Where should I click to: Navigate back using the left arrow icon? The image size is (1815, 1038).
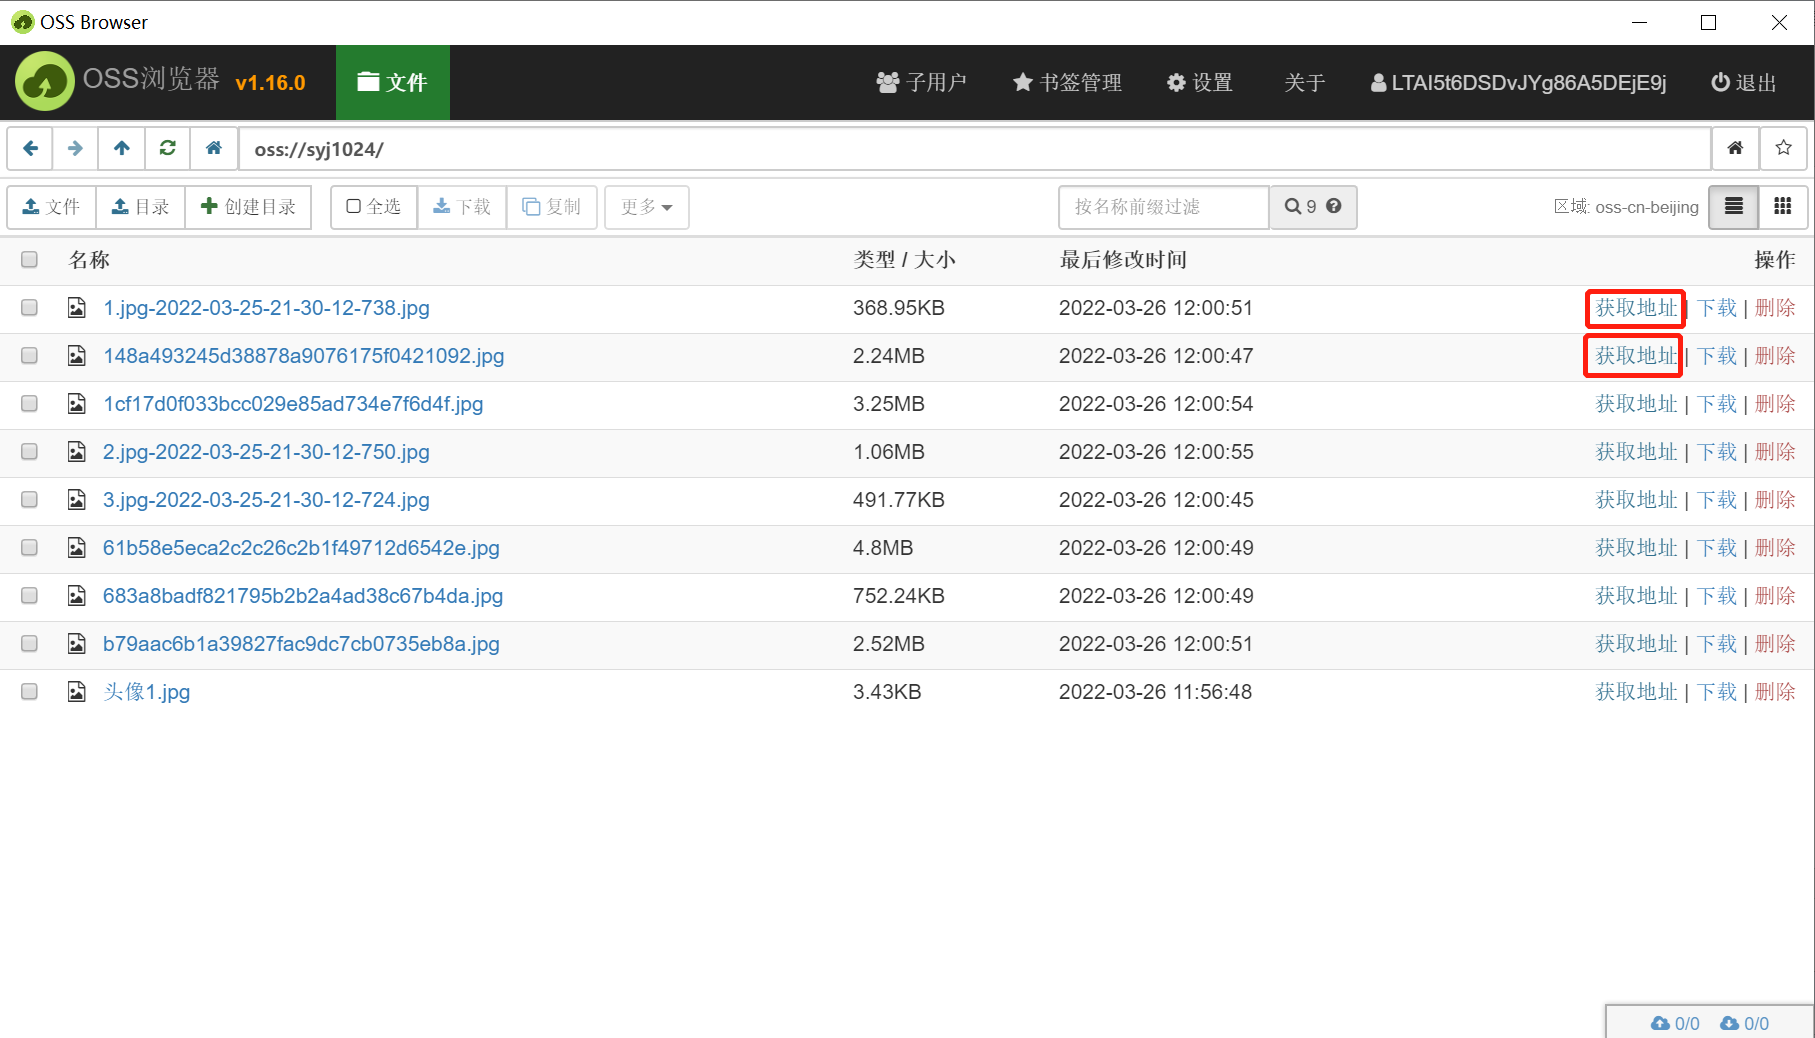(29, 148)
